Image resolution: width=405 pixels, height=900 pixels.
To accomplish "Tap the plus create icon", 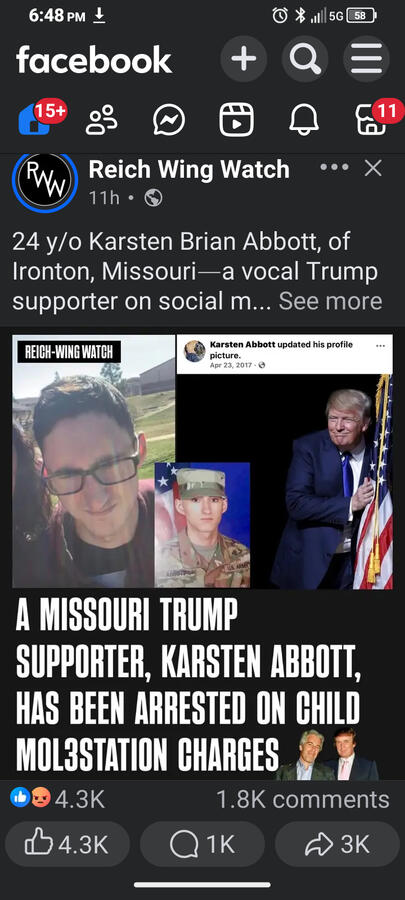I will tap(244, 59).
